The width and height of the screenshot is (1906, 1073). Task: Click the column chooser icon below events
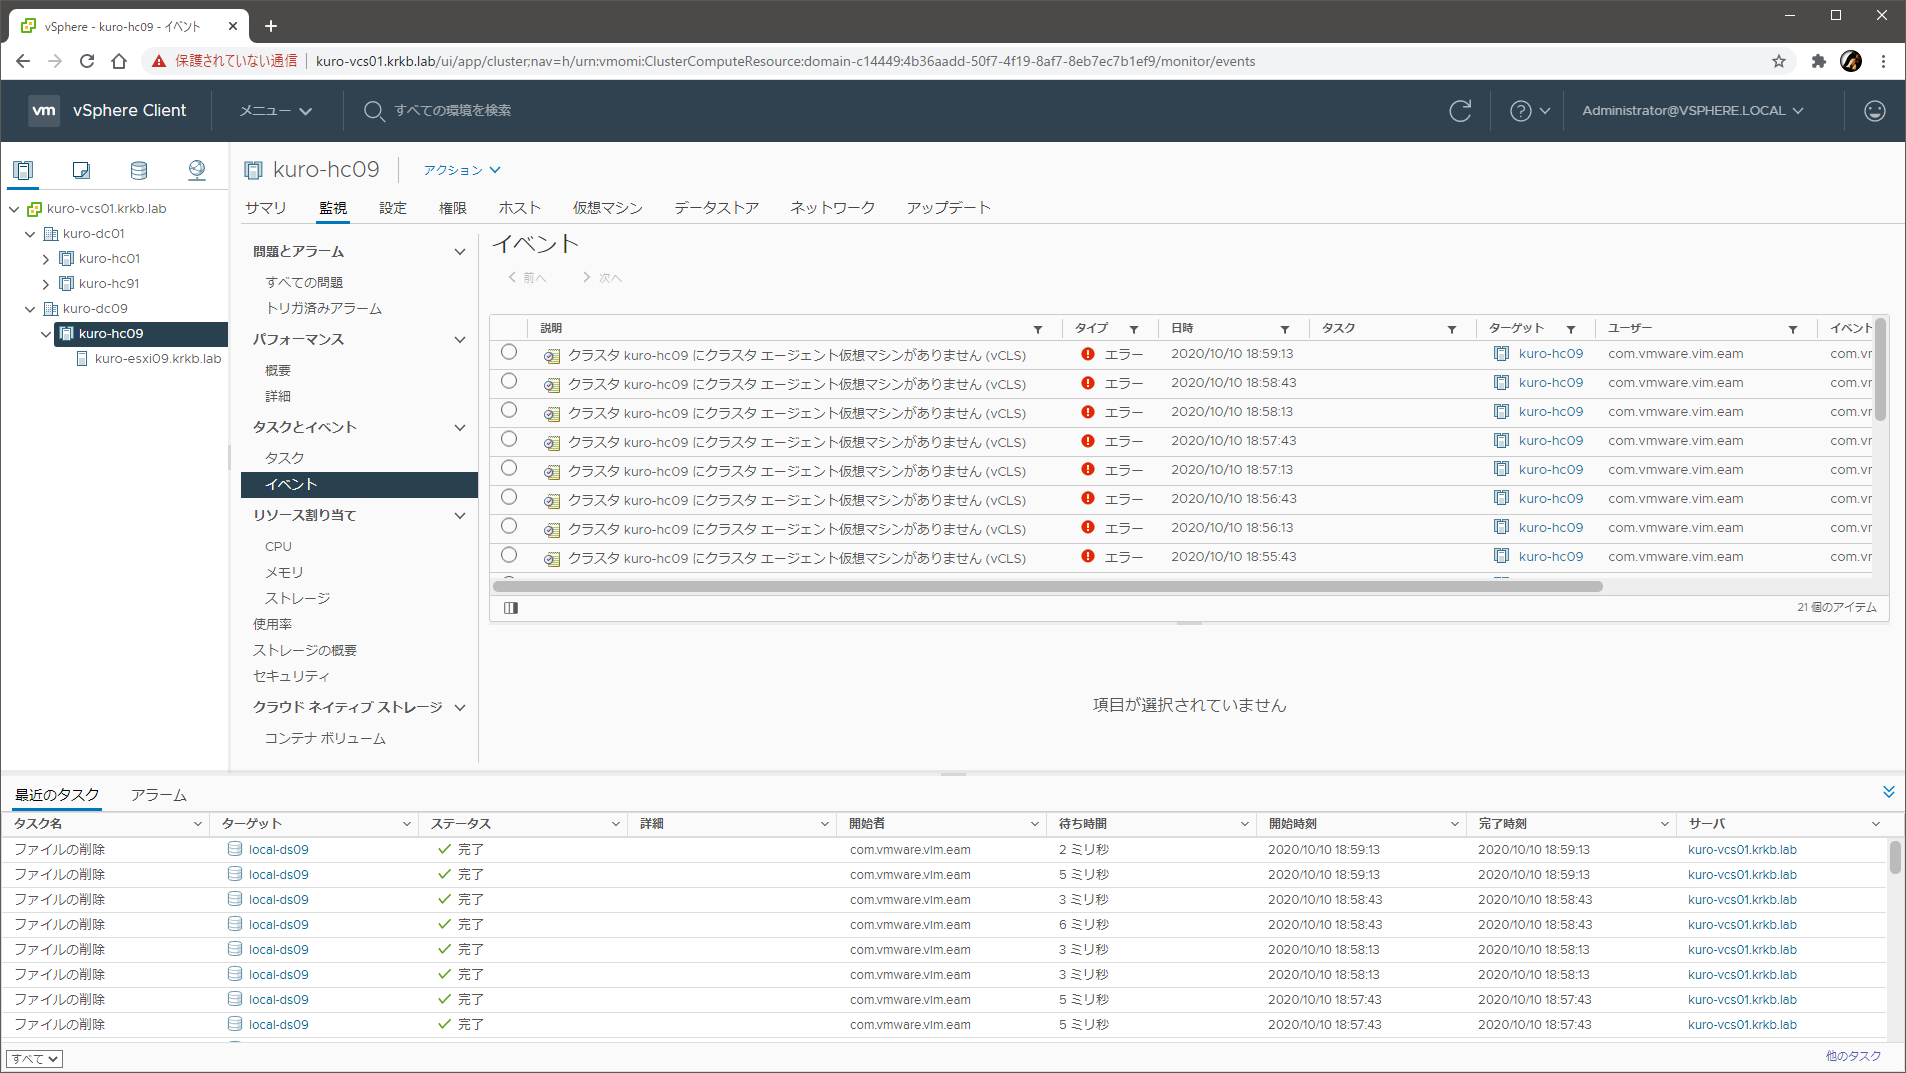tap(511, 608)
